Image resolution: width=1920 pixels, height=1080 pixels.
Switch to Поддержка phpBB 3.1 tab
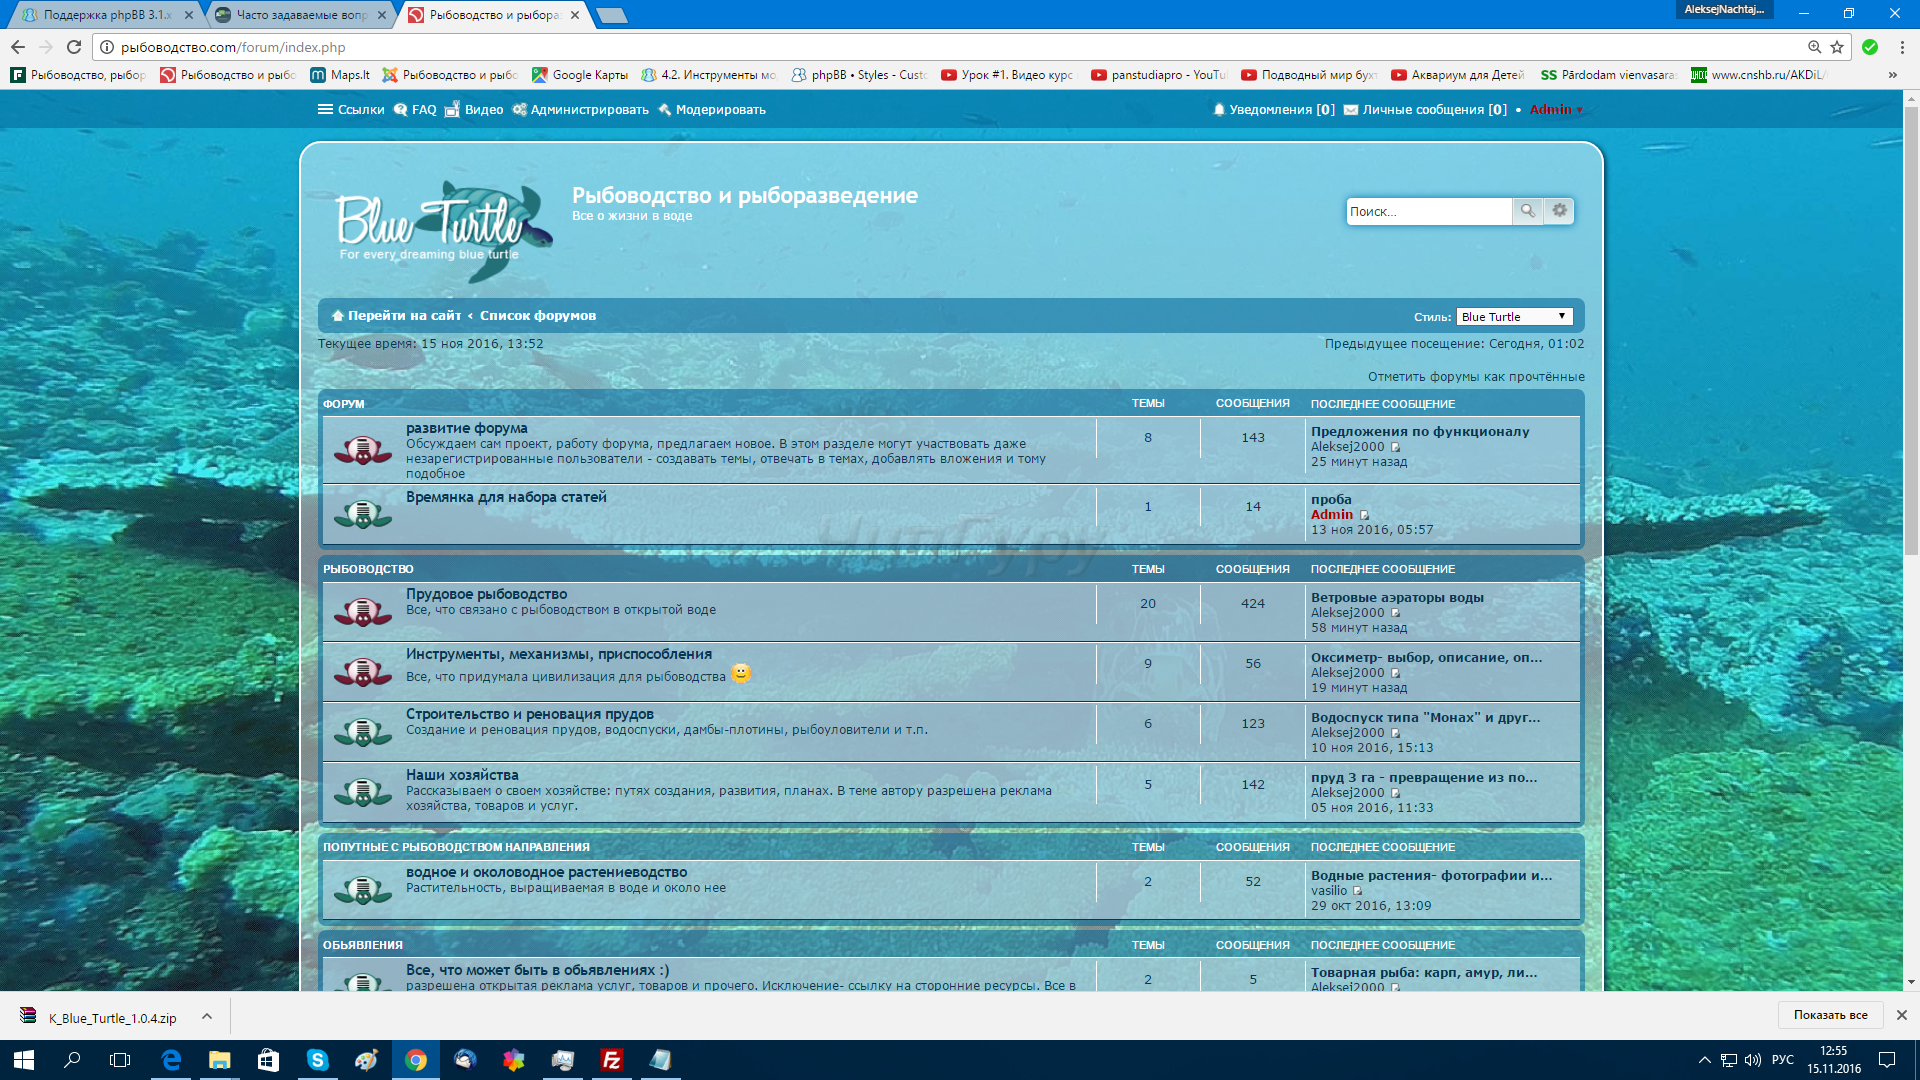pos(100,15)
